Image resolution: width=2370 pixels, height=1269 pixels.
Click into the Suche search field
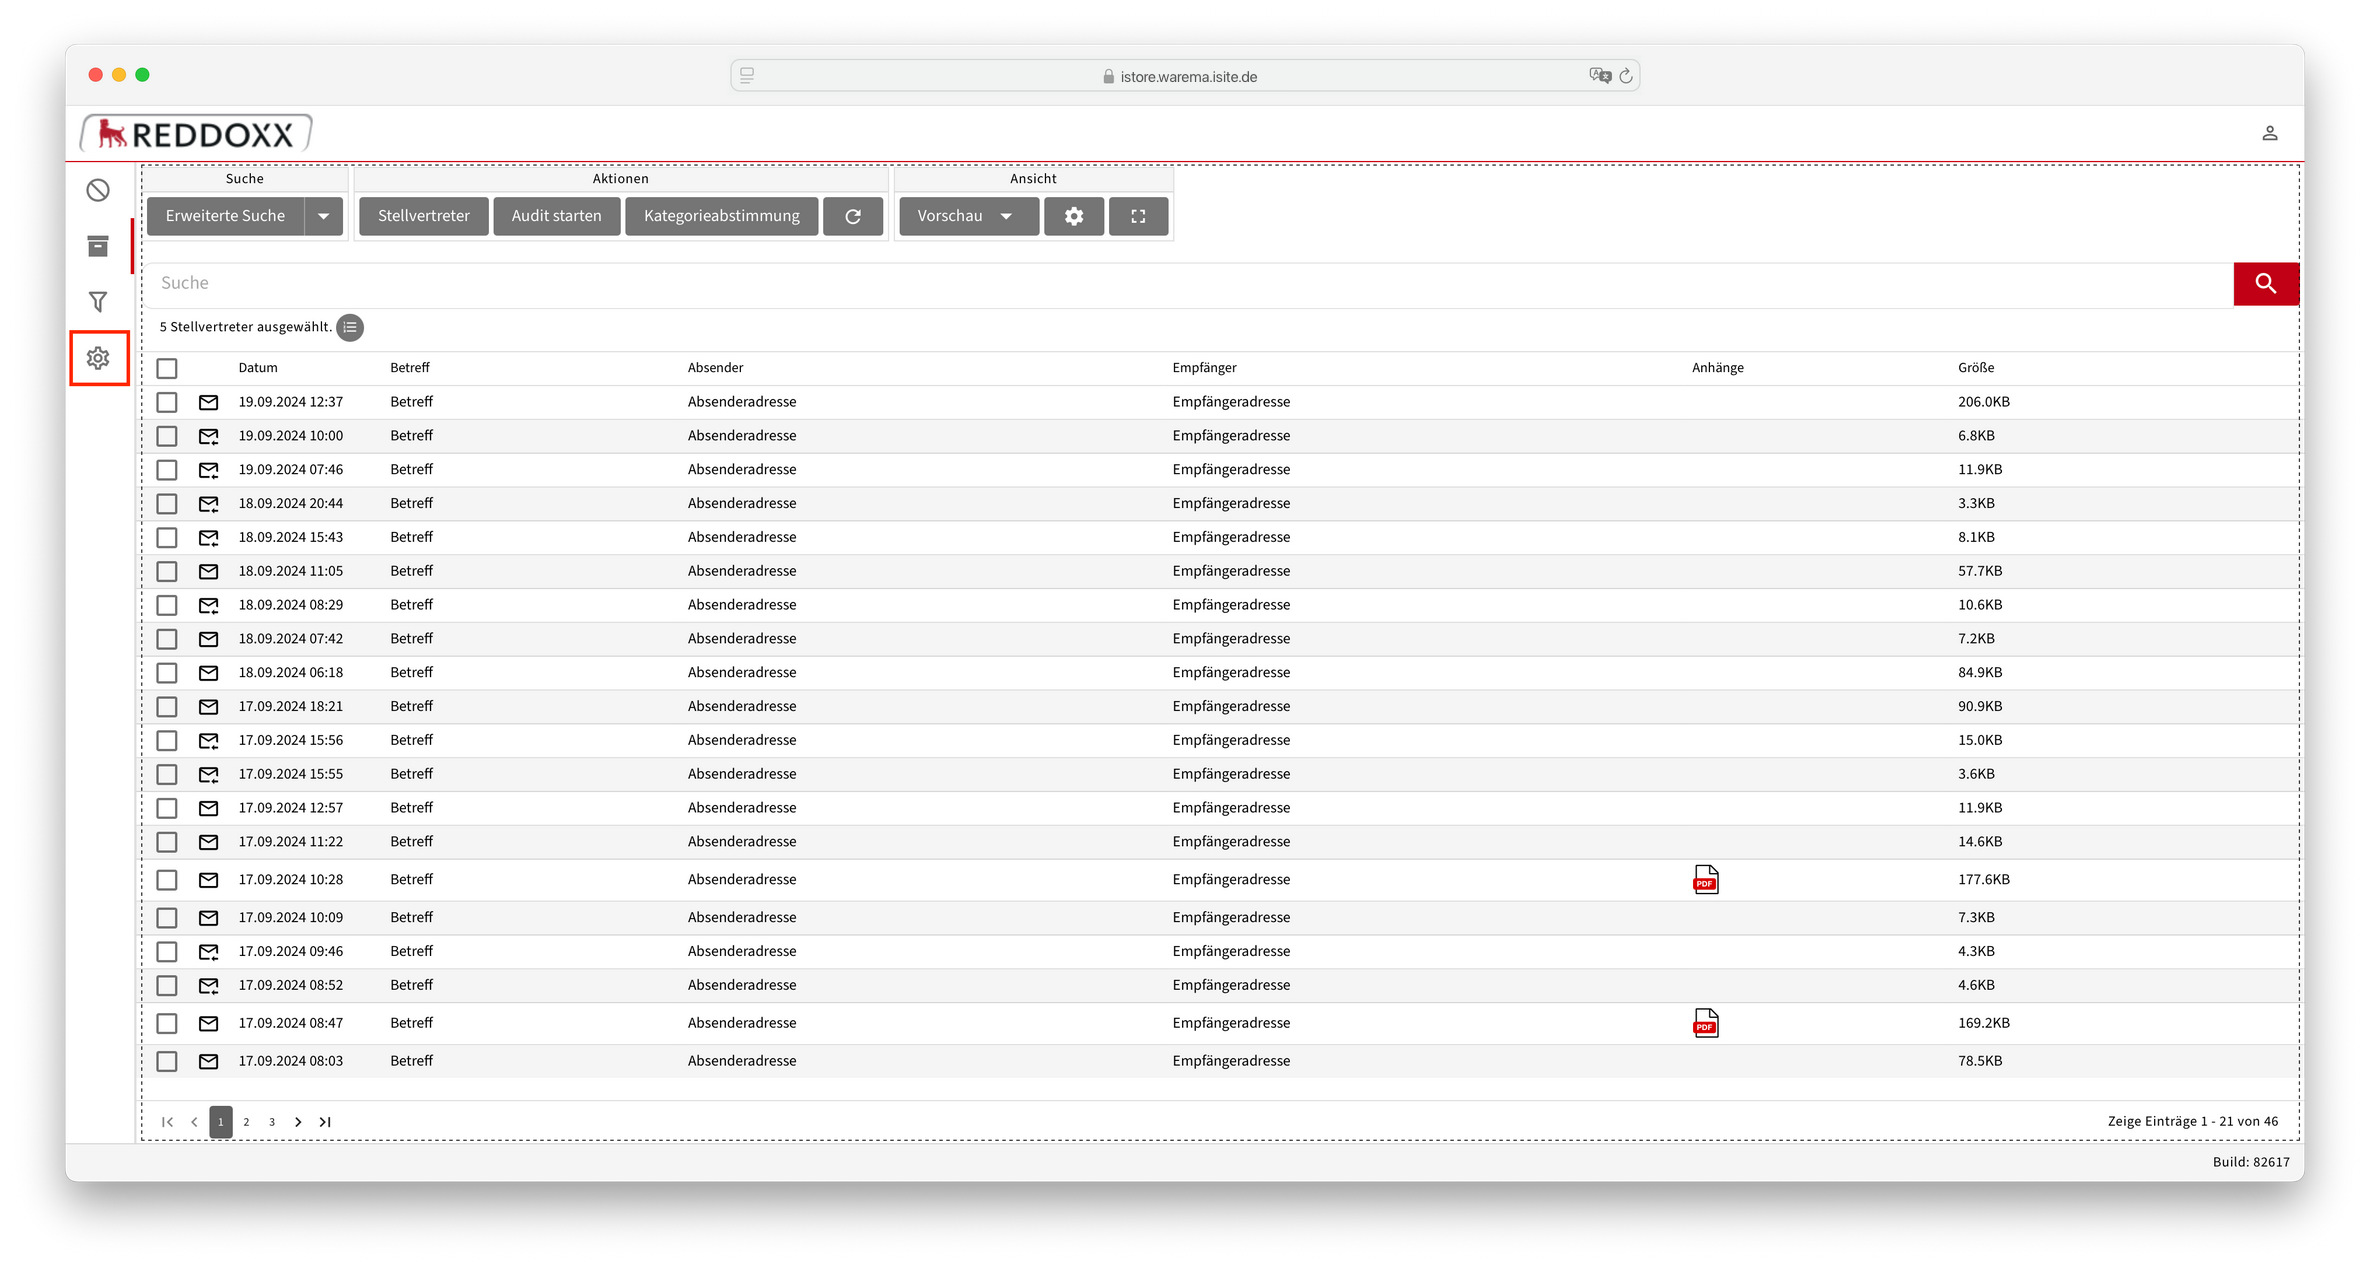pyautogui.click(x=1190, y=284)
